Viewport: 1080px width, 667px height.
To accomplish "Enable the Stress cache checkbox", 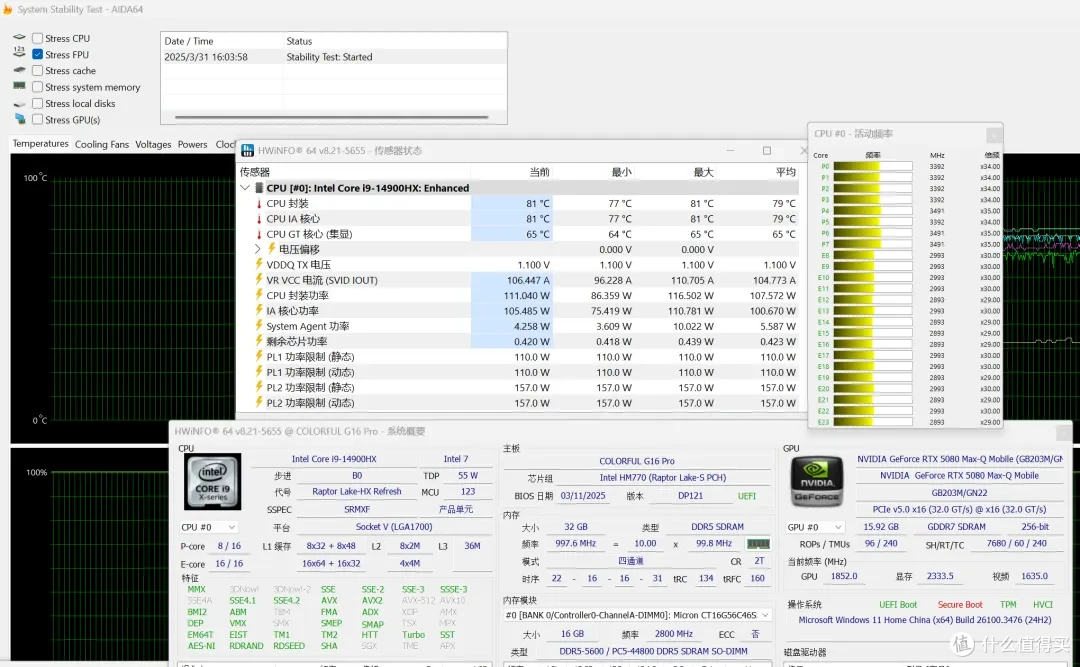I will (x=38, y=71).
